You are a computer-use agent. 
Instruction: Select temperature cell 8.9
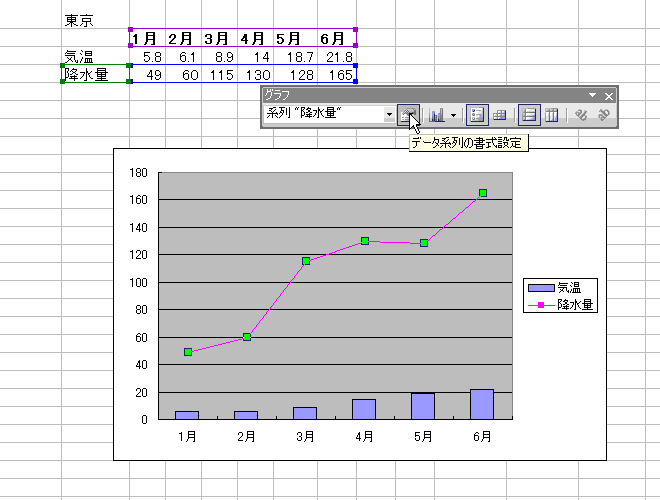click(x=220, y=56)
